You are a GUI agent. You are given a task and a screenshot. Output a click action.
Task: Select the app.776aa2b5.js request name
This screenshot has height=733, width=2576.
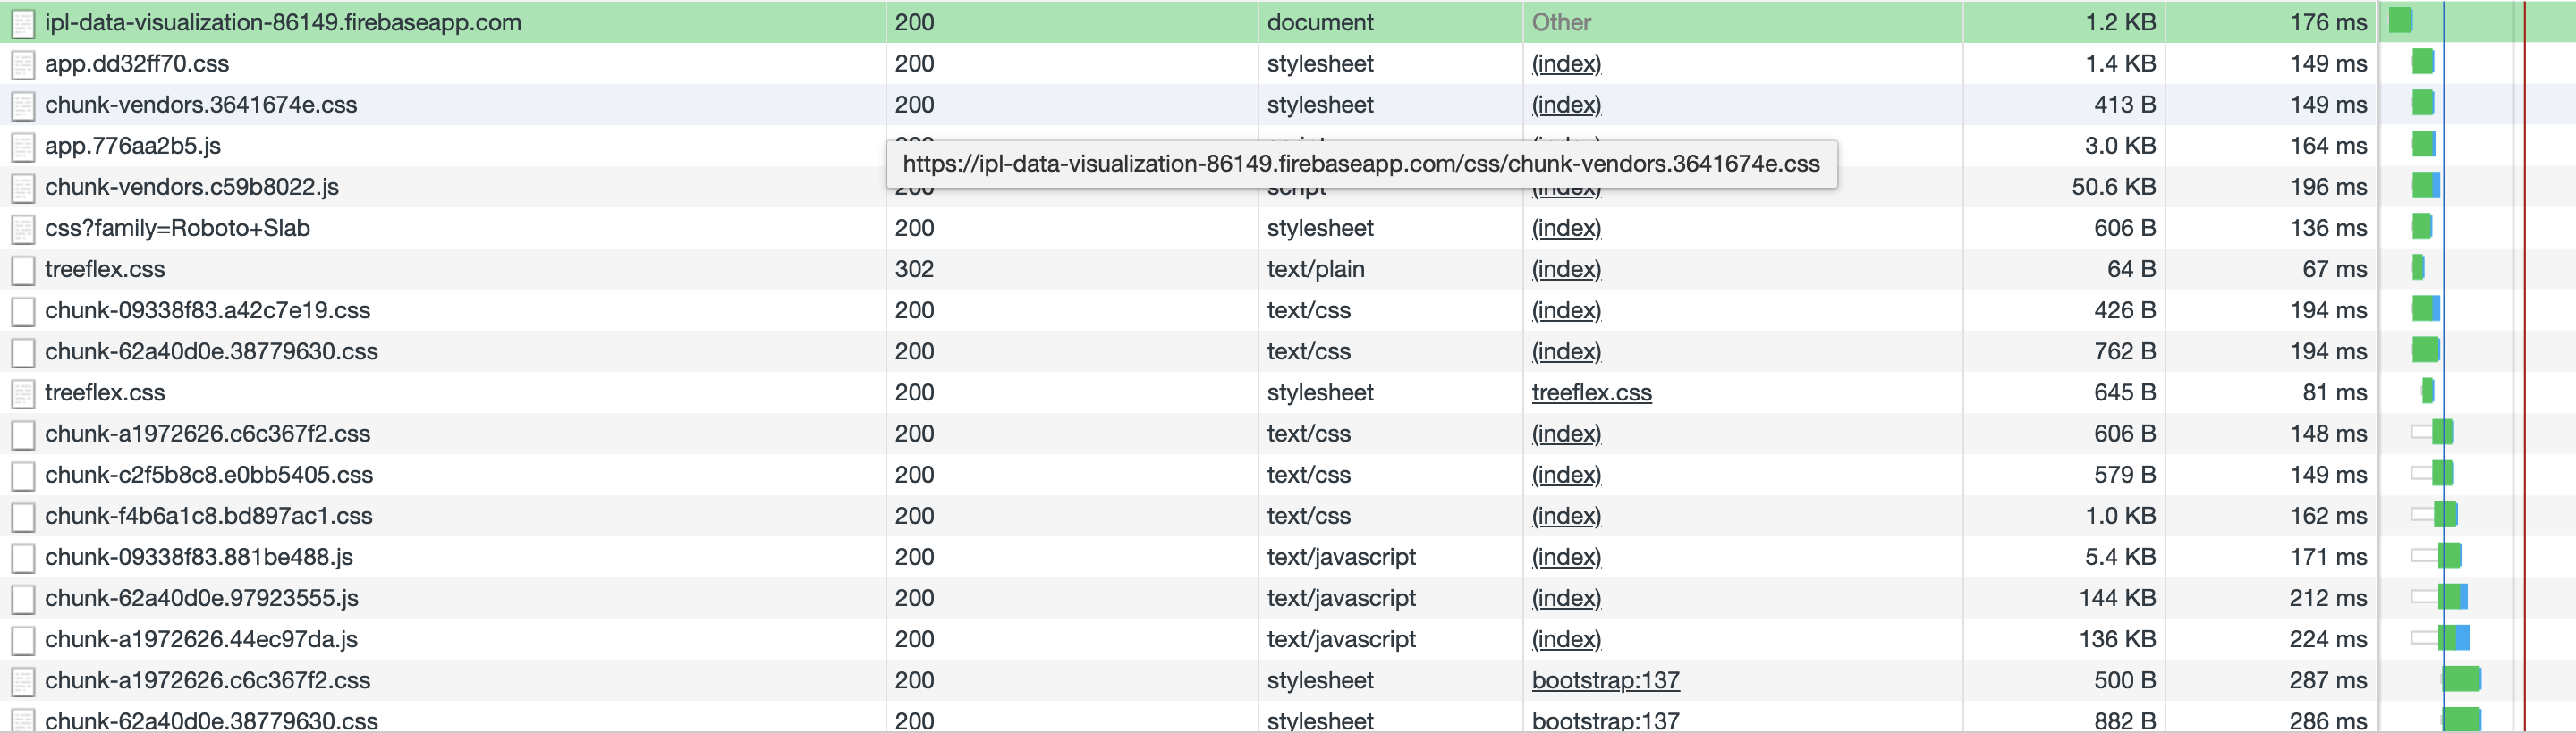pos(133,146)
